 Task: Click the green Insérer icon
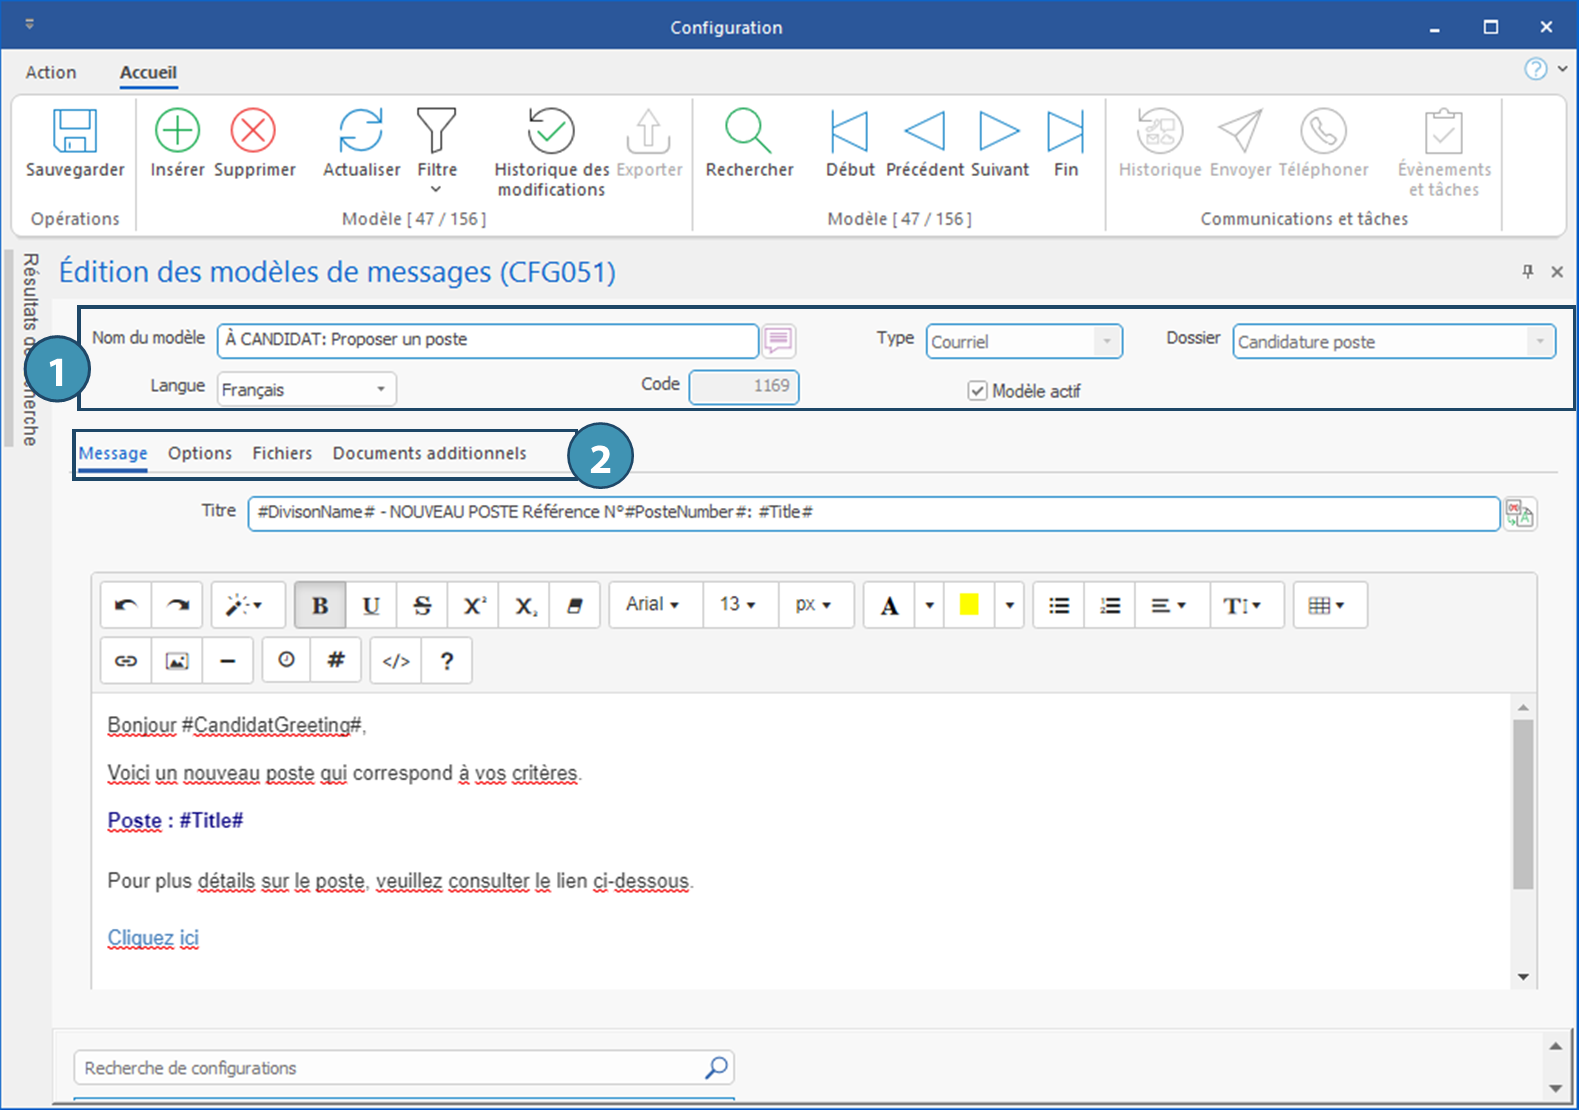(x=177, y=131)
